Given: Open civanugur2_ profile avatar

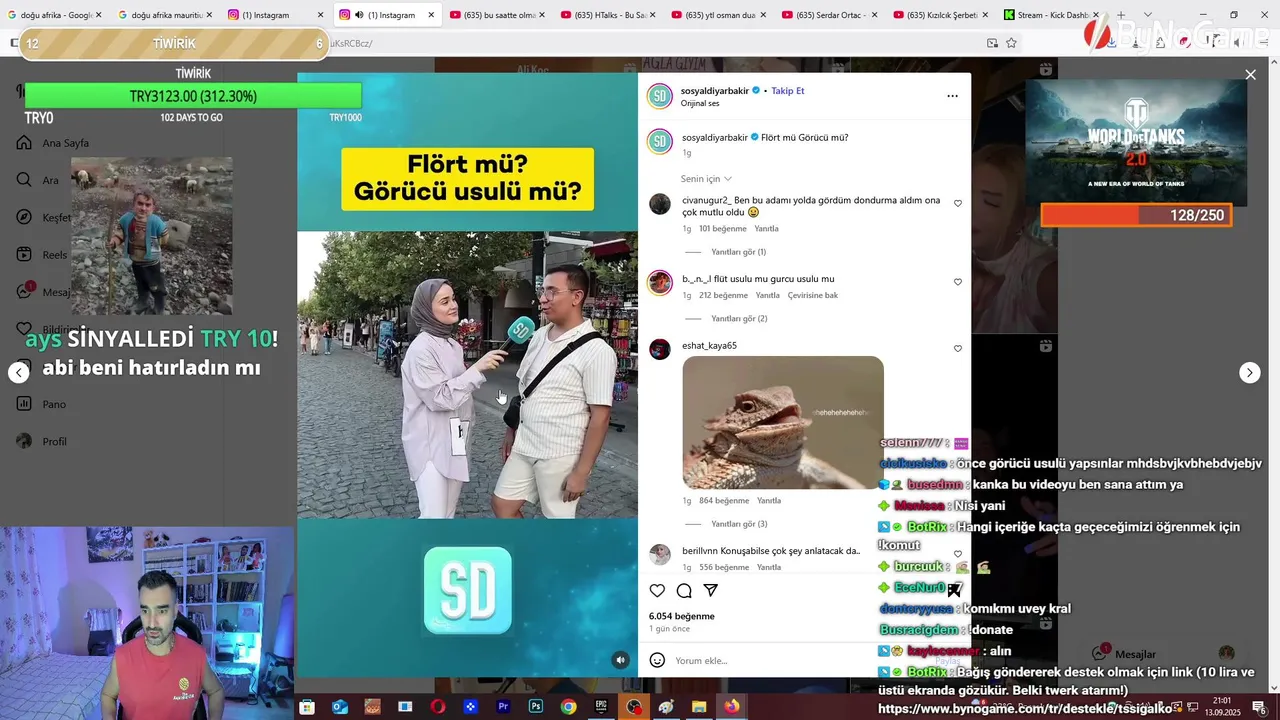Looking at the screenshot, I should click(x=660, y=204).
